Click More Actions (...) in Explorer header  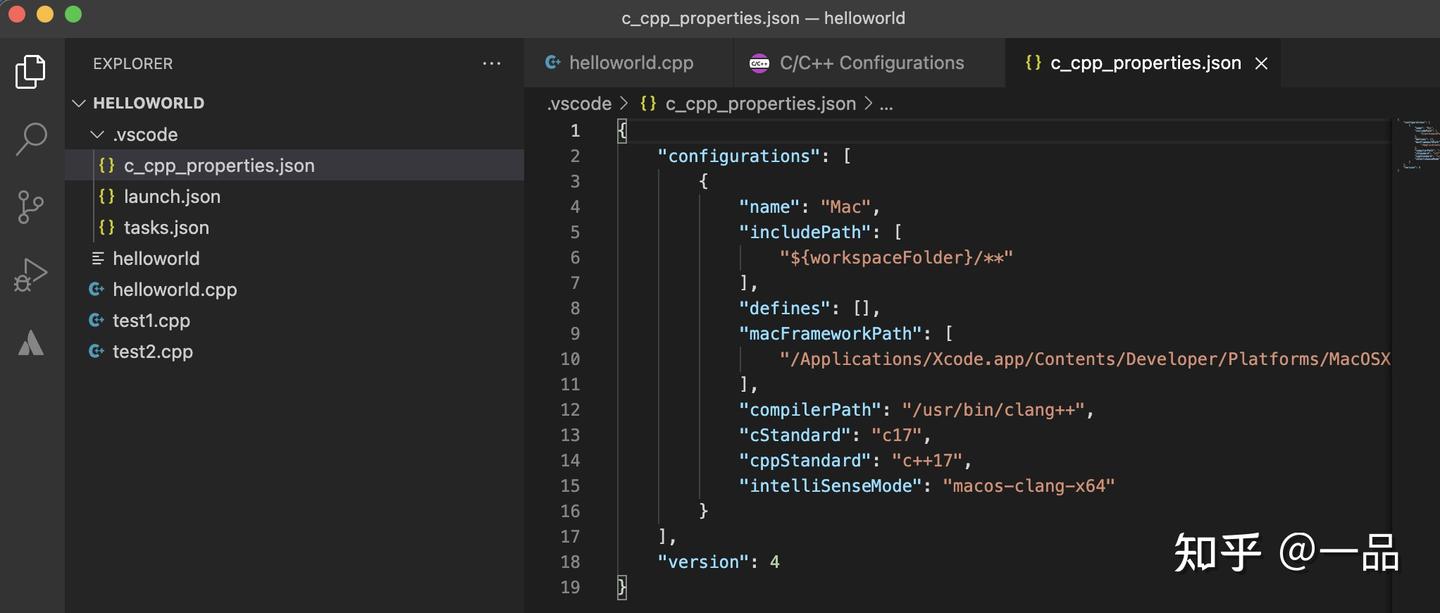(x=491, y=62)
